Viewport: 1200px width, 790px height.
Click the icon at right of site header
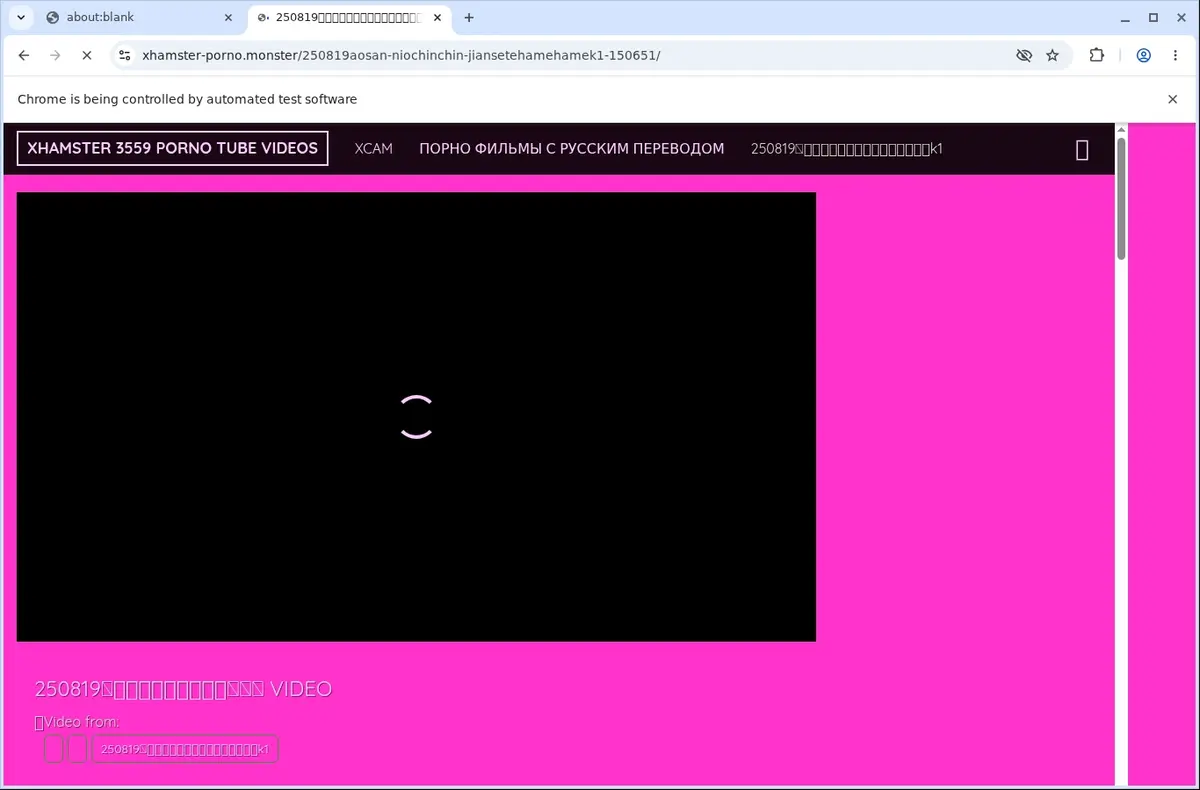[1082, 150]
